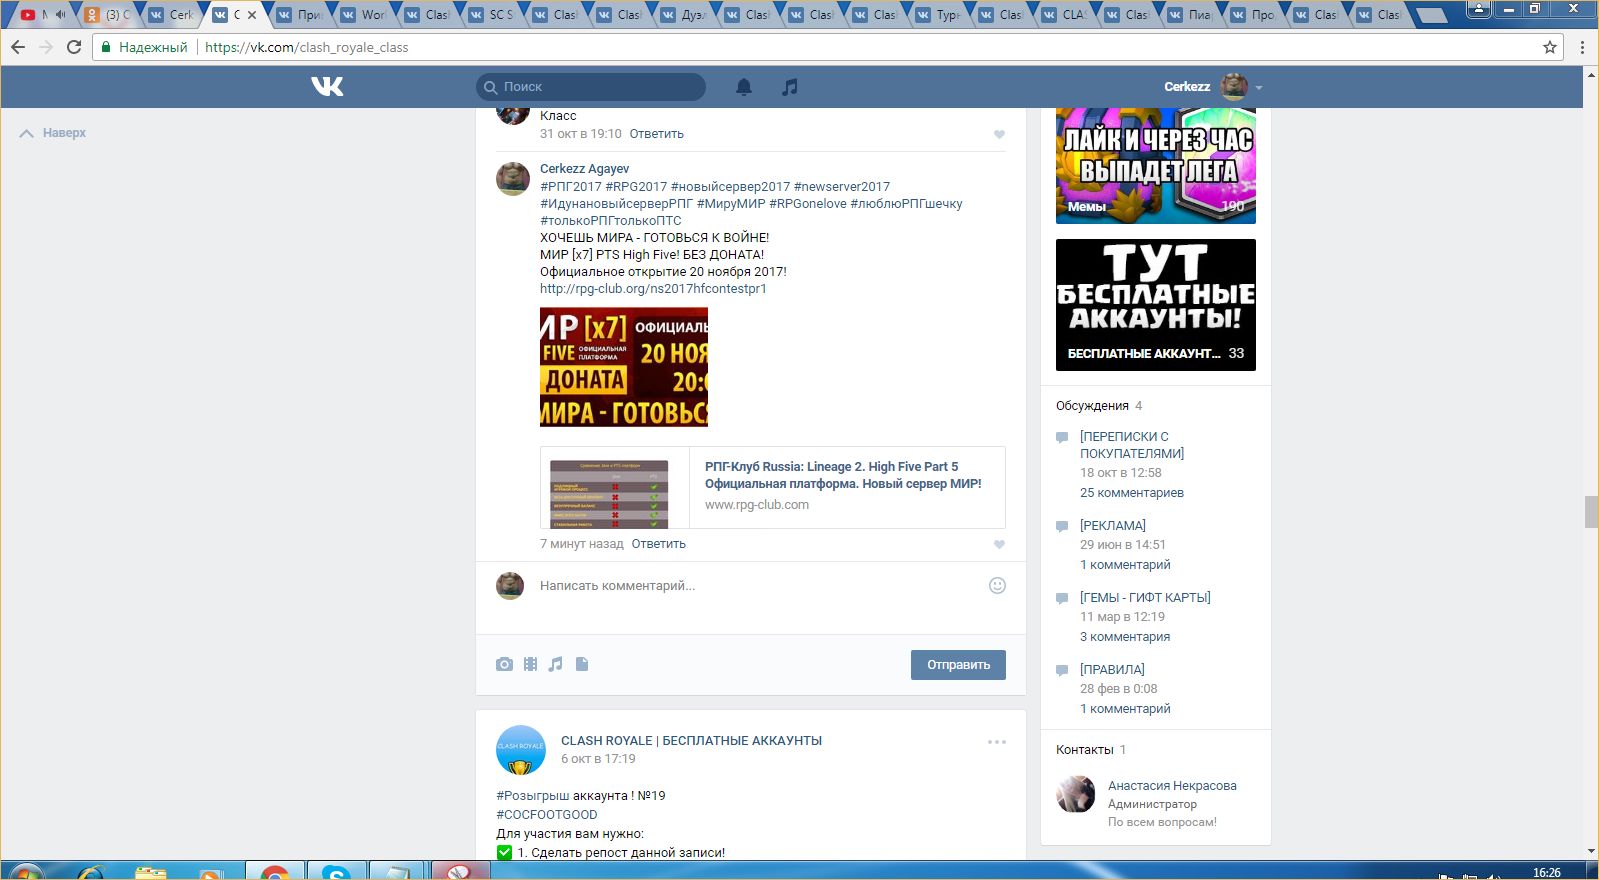This screenshot has height=880, width=1599.
Task: Switch to Google Chrome in the taskbar
Action: pos(275,872)
